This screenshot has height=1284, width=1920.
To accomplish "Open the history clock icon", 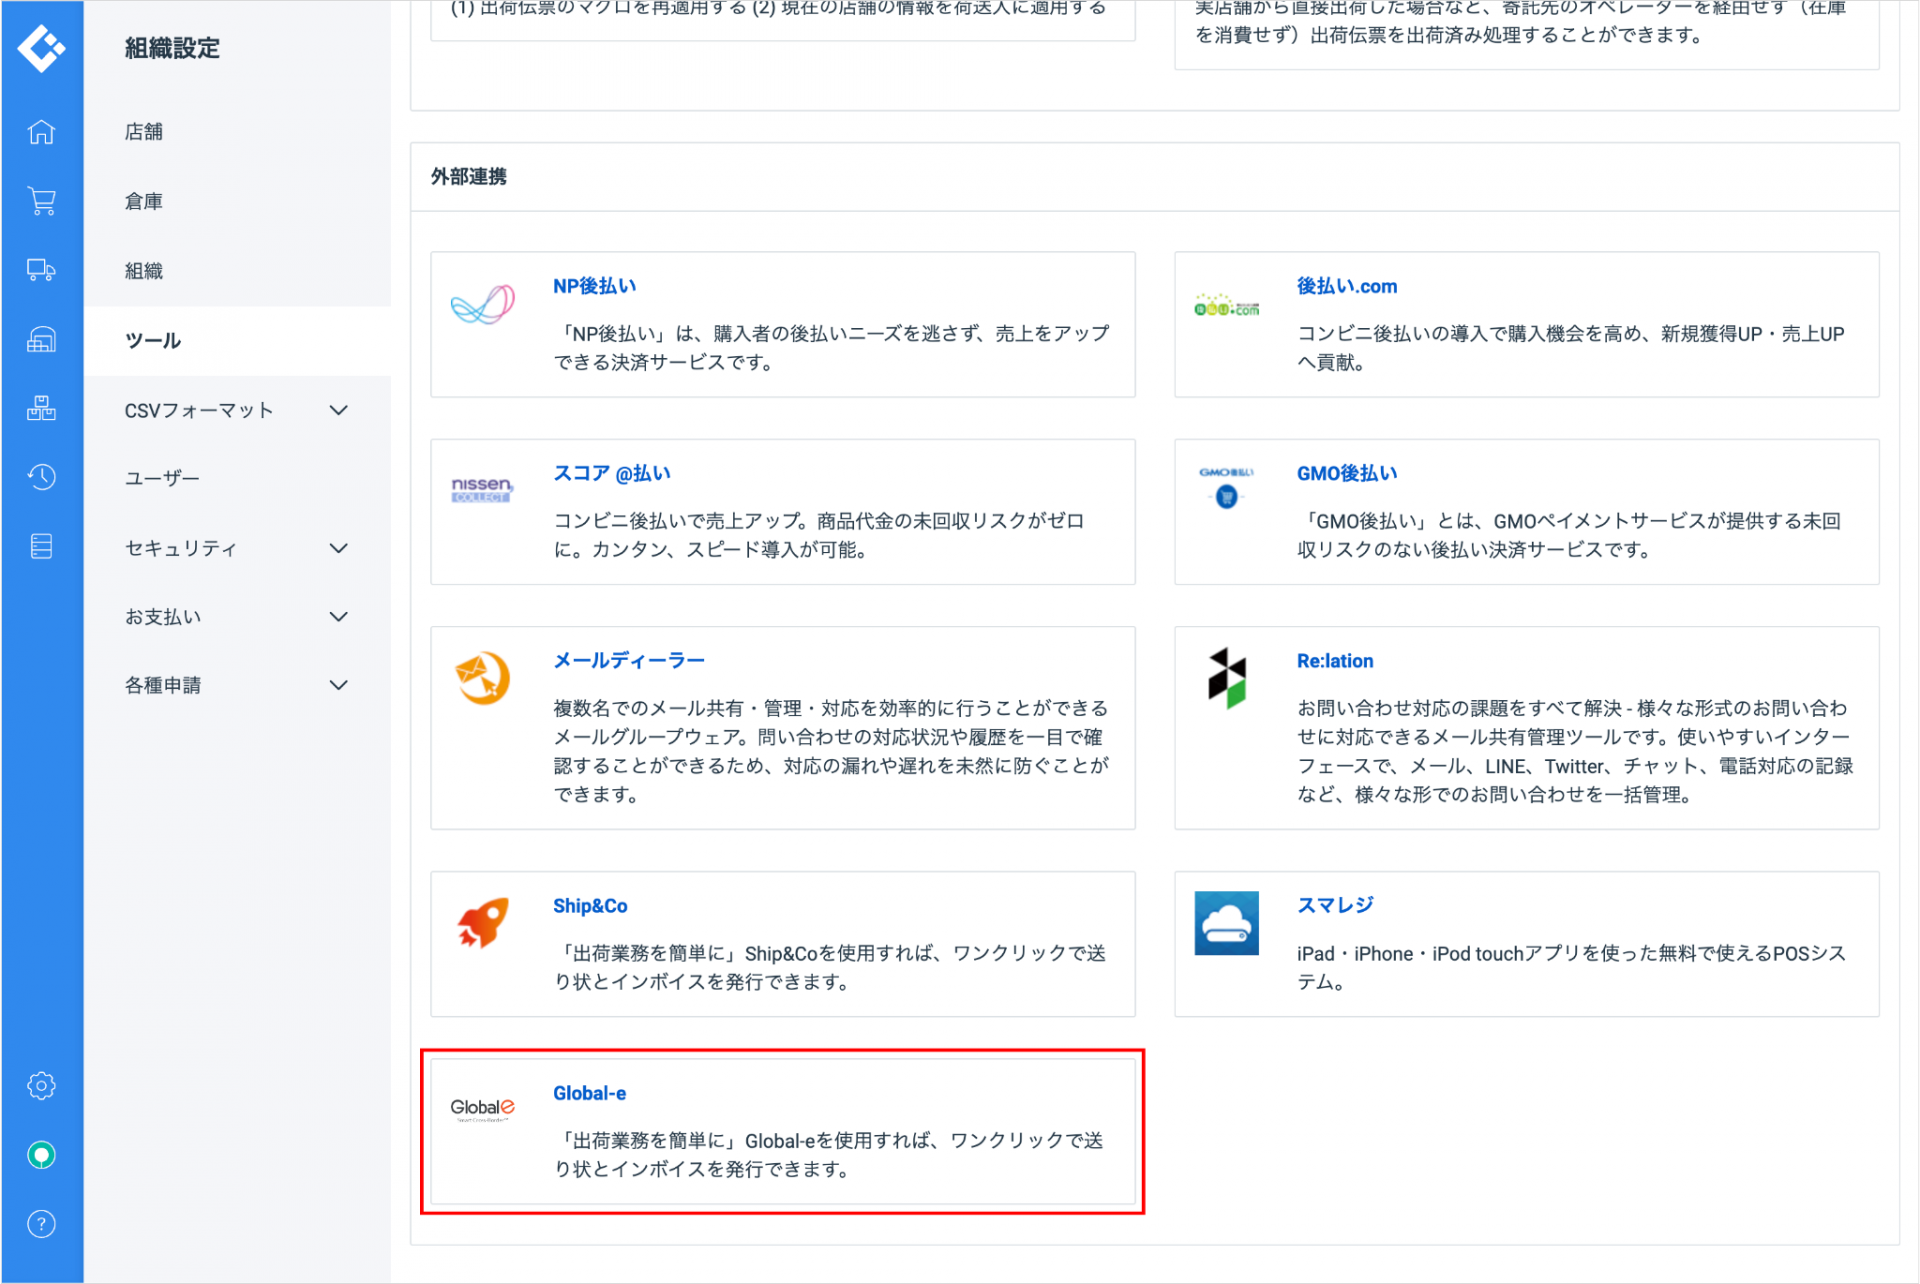I will click(41, 477).
